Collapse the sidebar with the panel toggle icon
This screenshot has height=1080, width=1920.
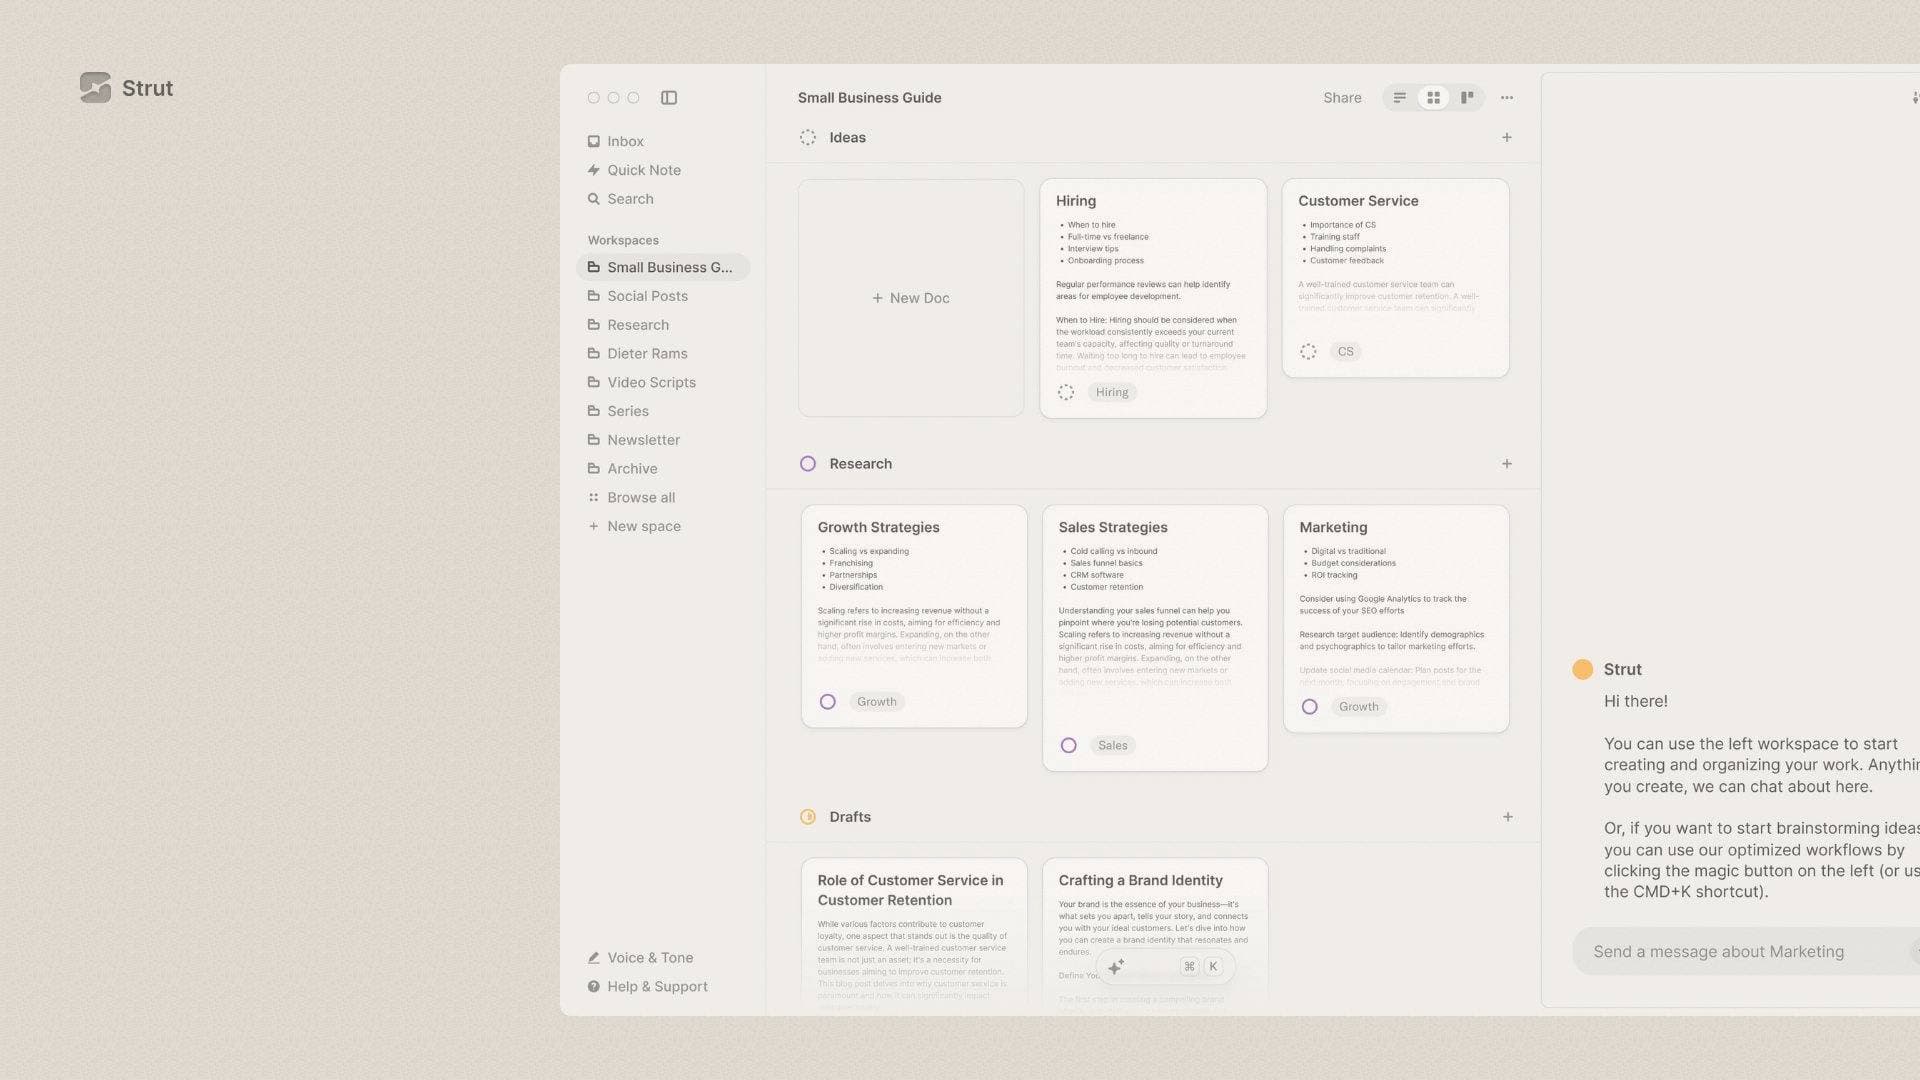[668, 97]
